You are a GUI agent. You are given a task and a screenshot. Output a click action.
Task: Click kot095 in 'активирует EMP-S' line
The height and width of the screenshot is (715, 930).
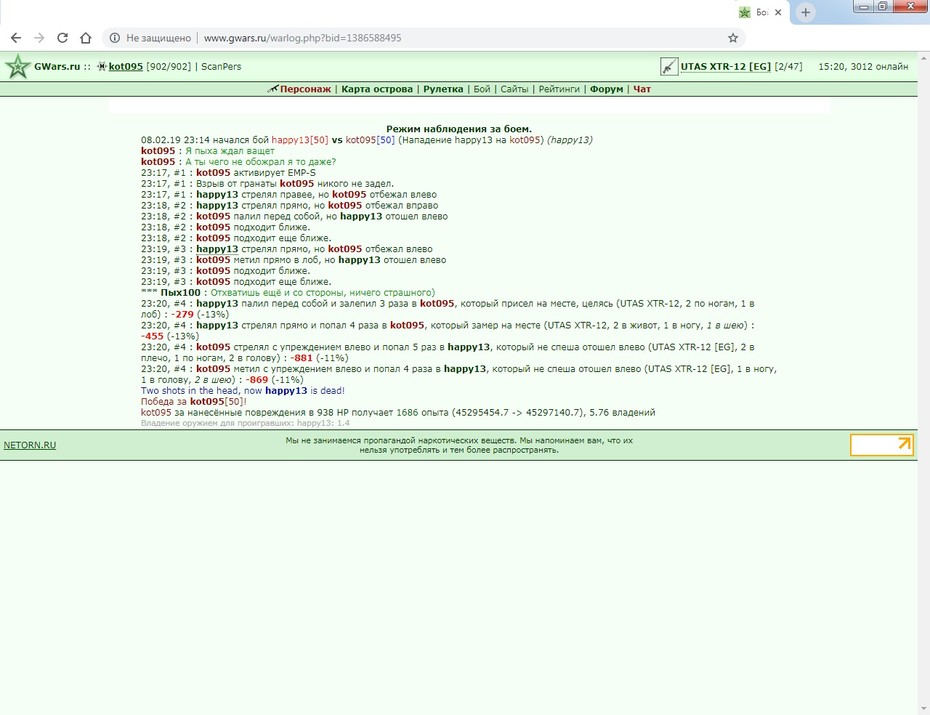pos(213,173)
